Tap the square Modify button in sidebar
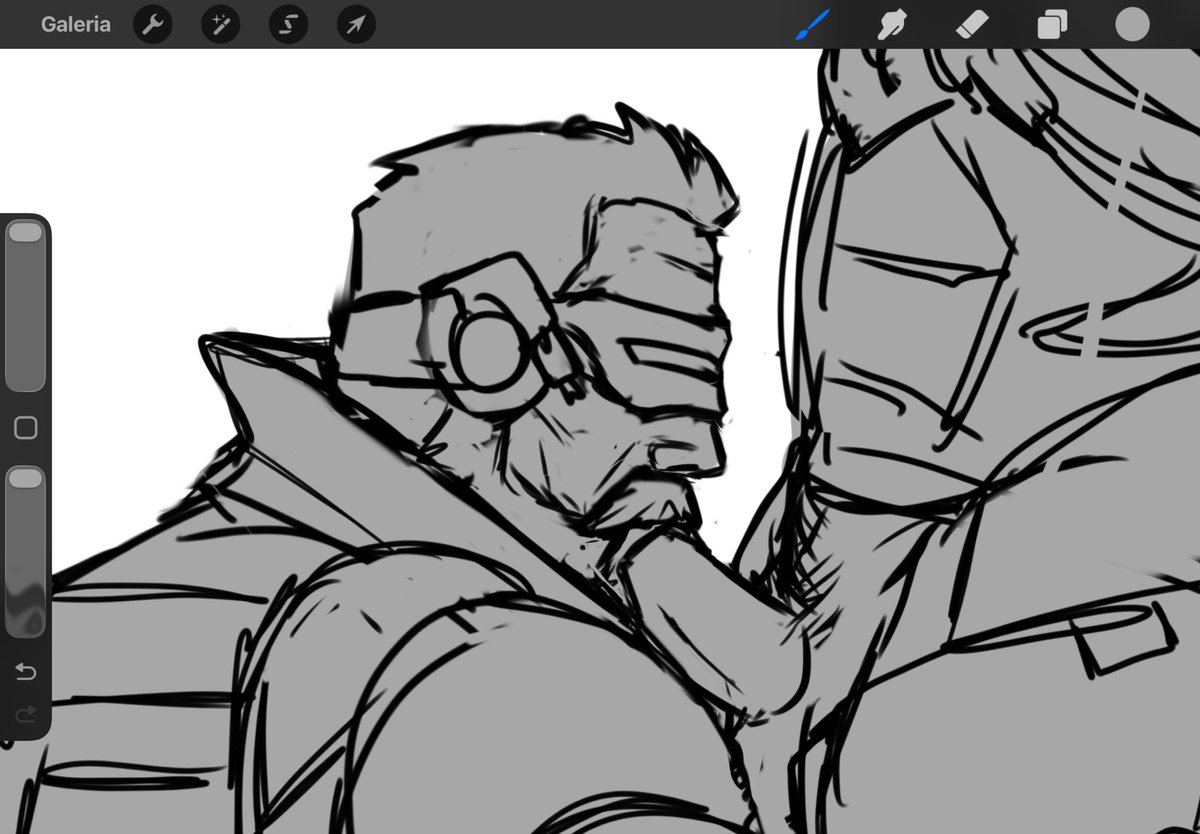Viewport: 1200px width, 834px height. [x=26, y=428]
